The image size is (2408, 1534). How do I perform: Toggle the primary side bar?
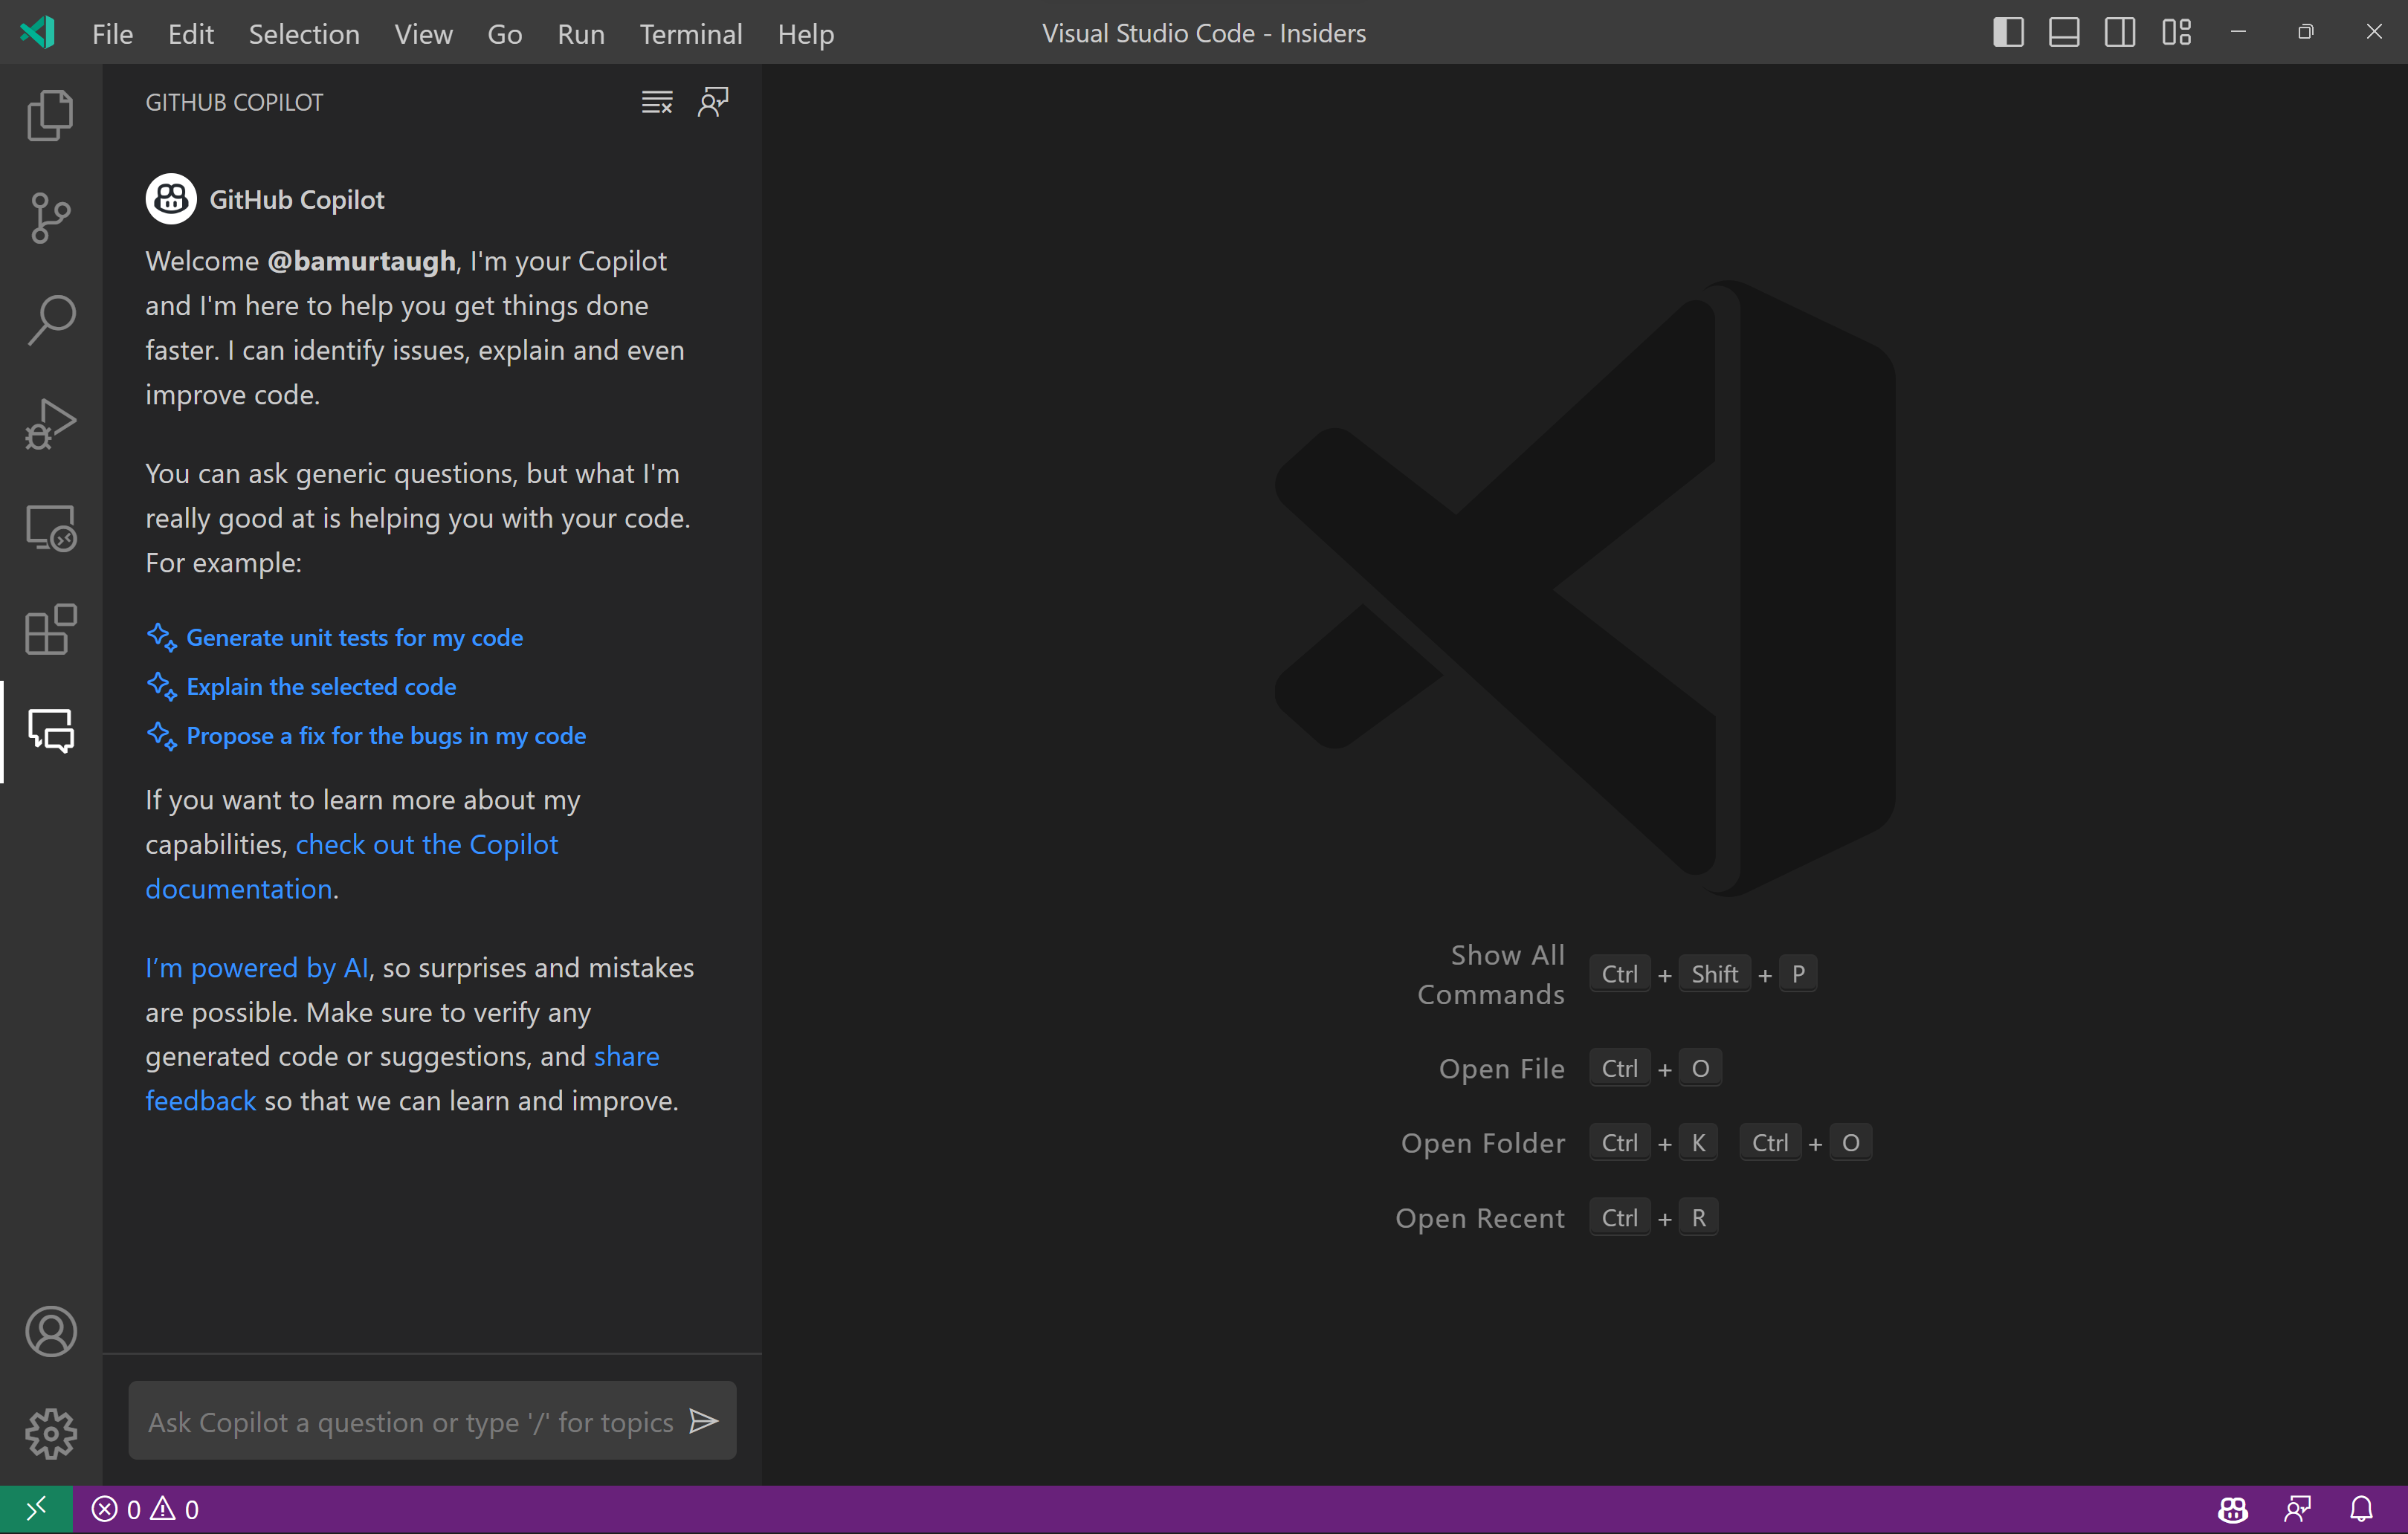[x=2007, y=32]
